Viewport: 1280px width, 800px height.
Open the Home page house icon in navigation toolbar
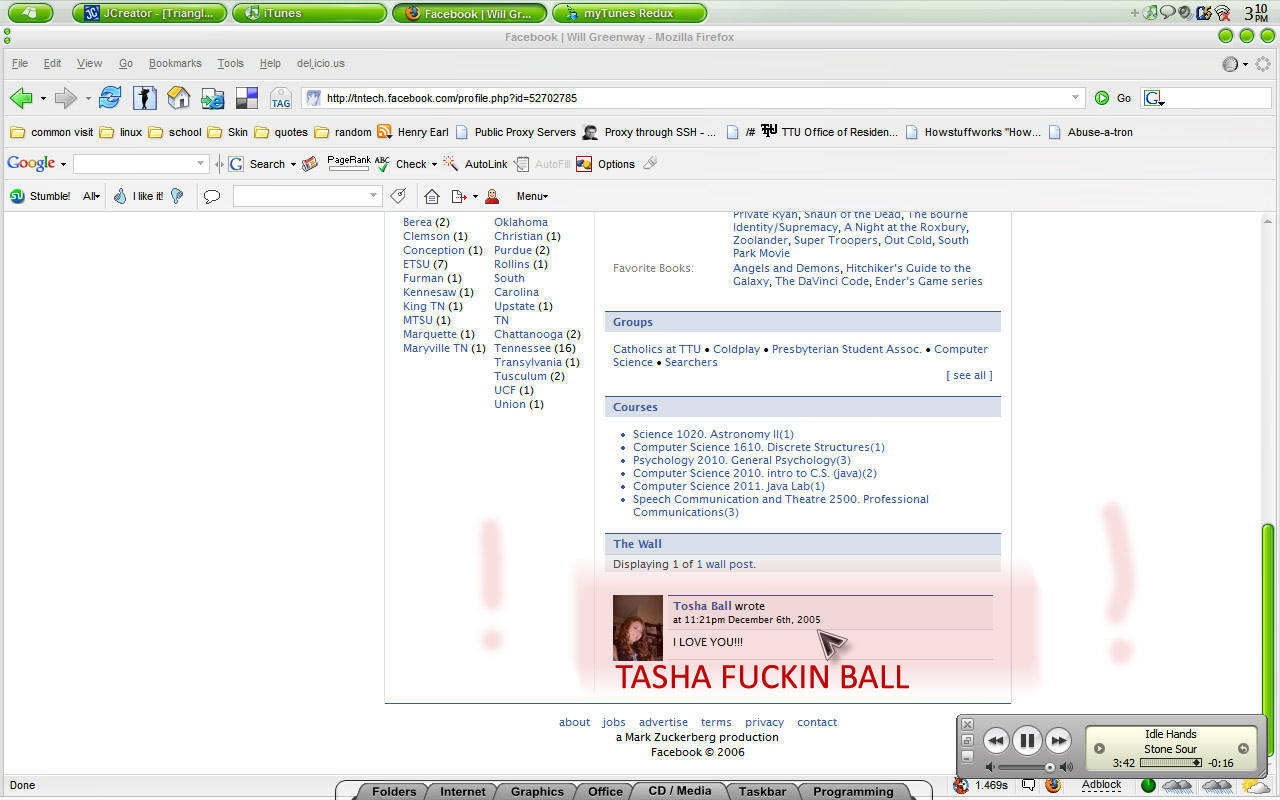point(178,98)
